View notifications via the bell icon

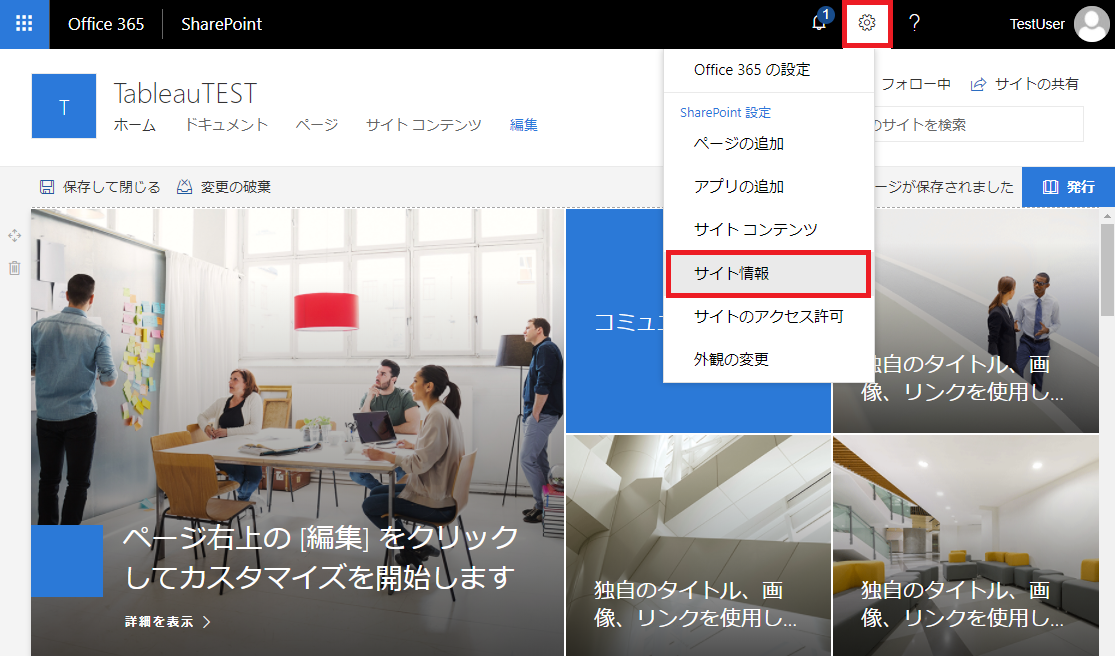817,24
